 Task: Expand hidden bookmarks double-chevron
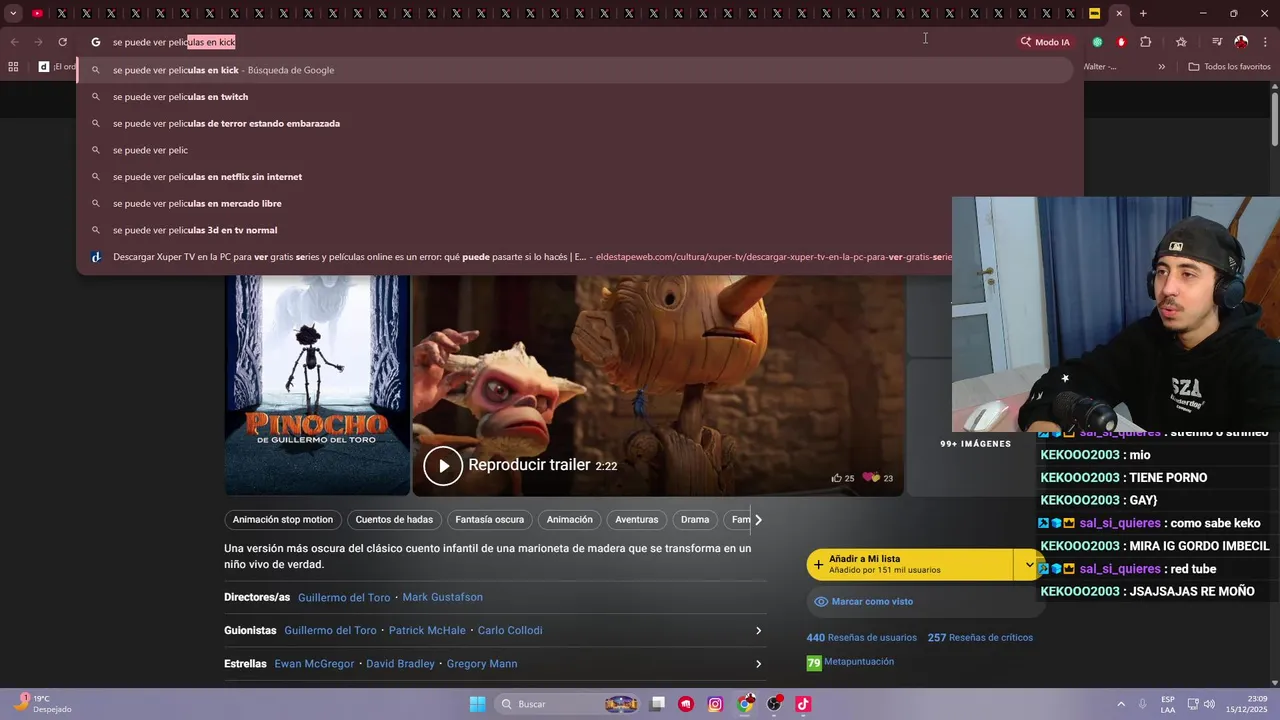pyautogui.click(x=1161, y=67)
